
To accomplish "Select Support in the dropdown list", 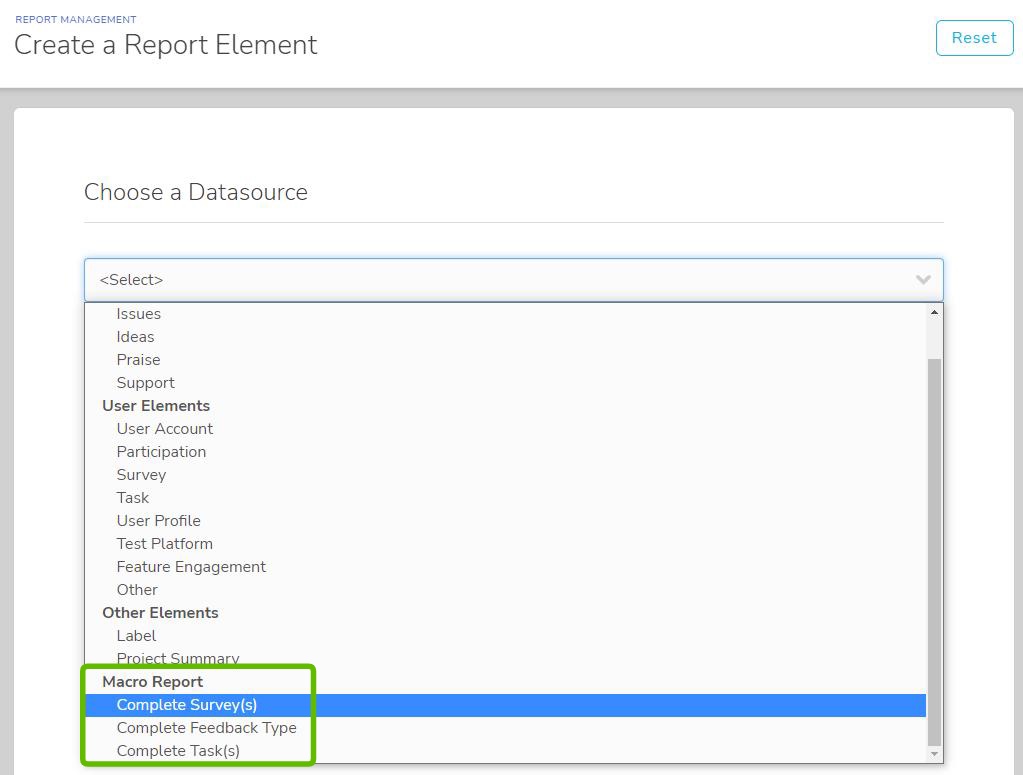I will pyautogui.click(x=145, y=383).
